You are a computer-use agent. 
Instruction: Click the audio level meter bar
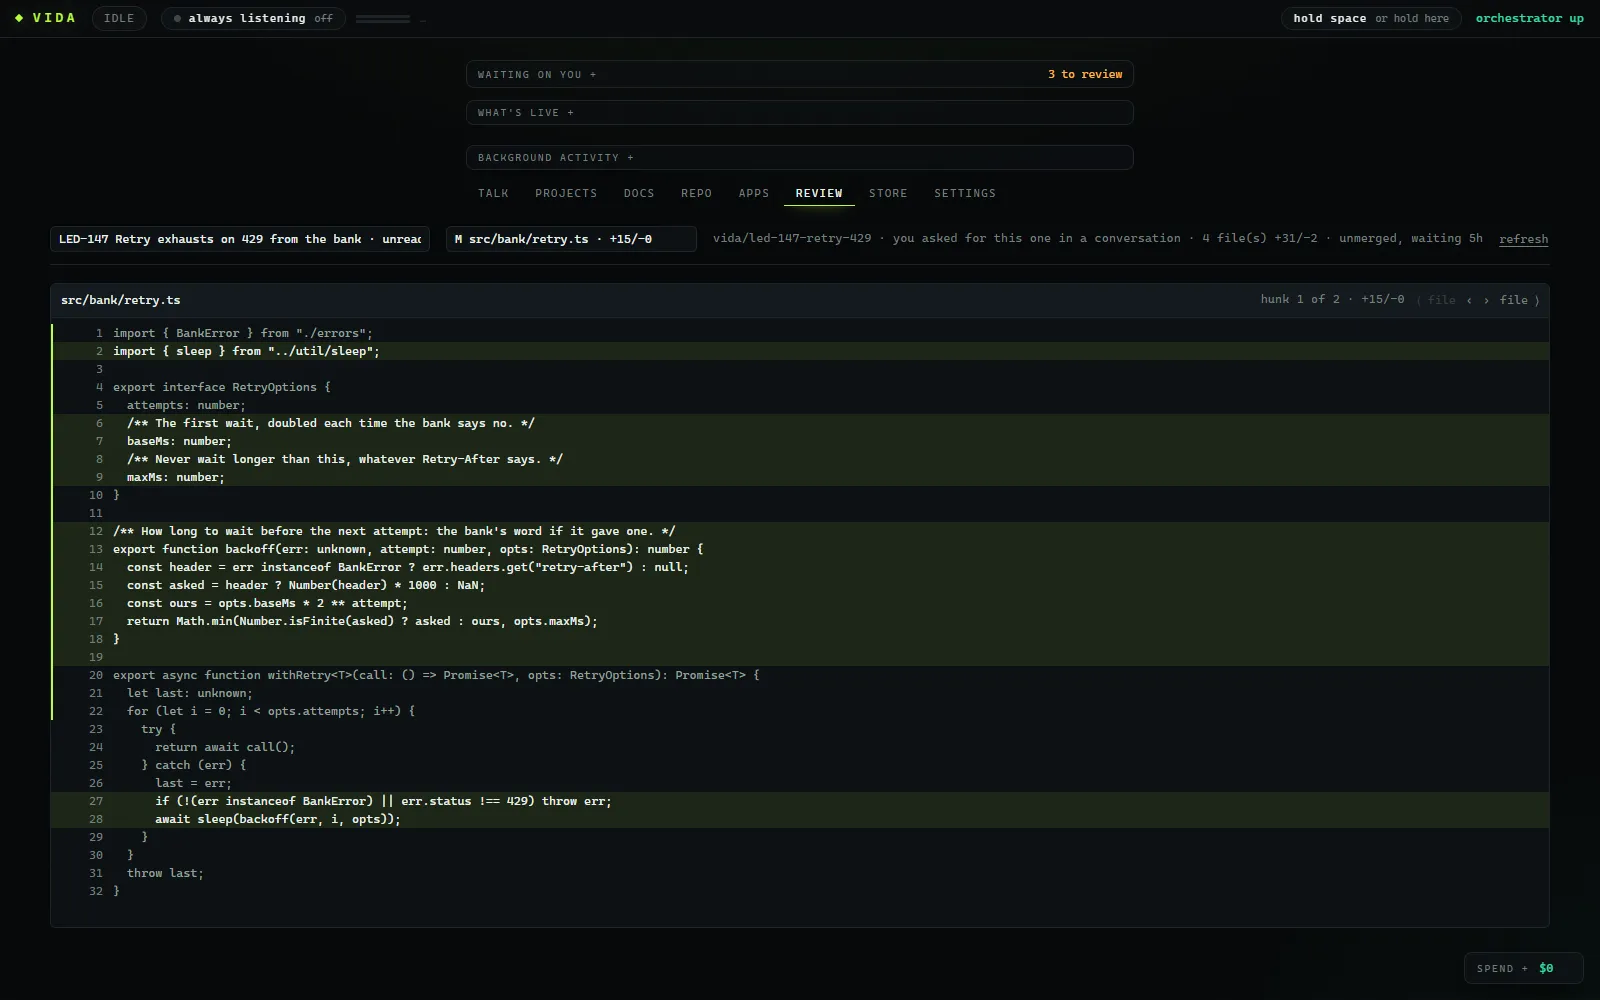pyautogui.click(x=383, y=19)
